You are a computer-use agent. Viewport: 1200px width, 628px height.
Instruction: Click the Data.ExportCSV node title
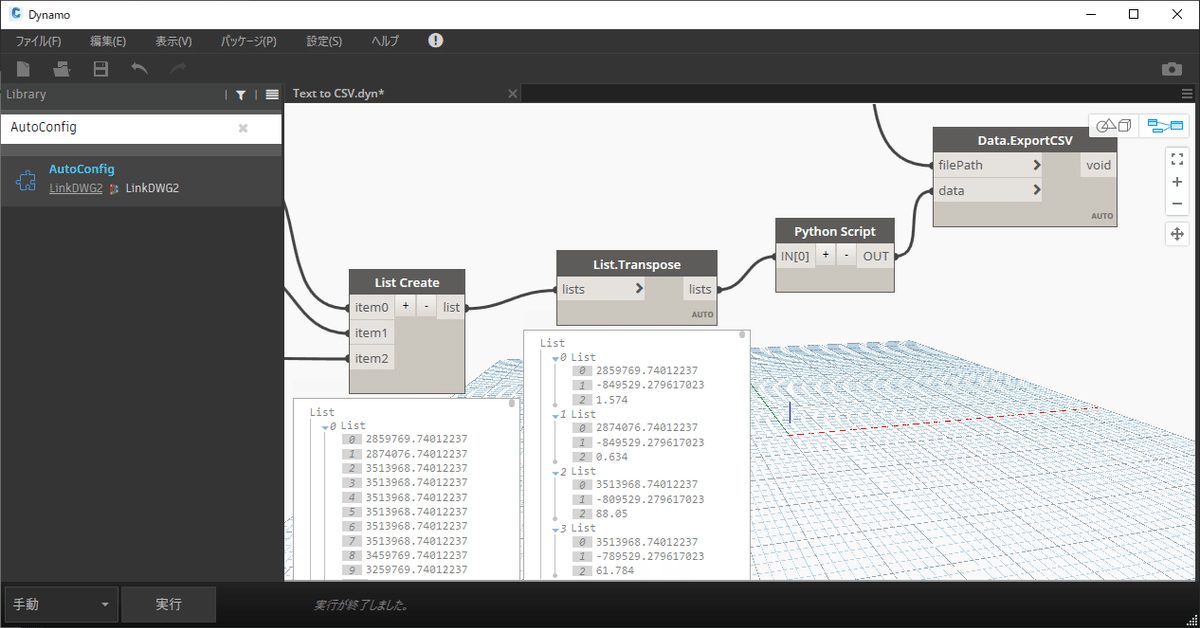1025,141
